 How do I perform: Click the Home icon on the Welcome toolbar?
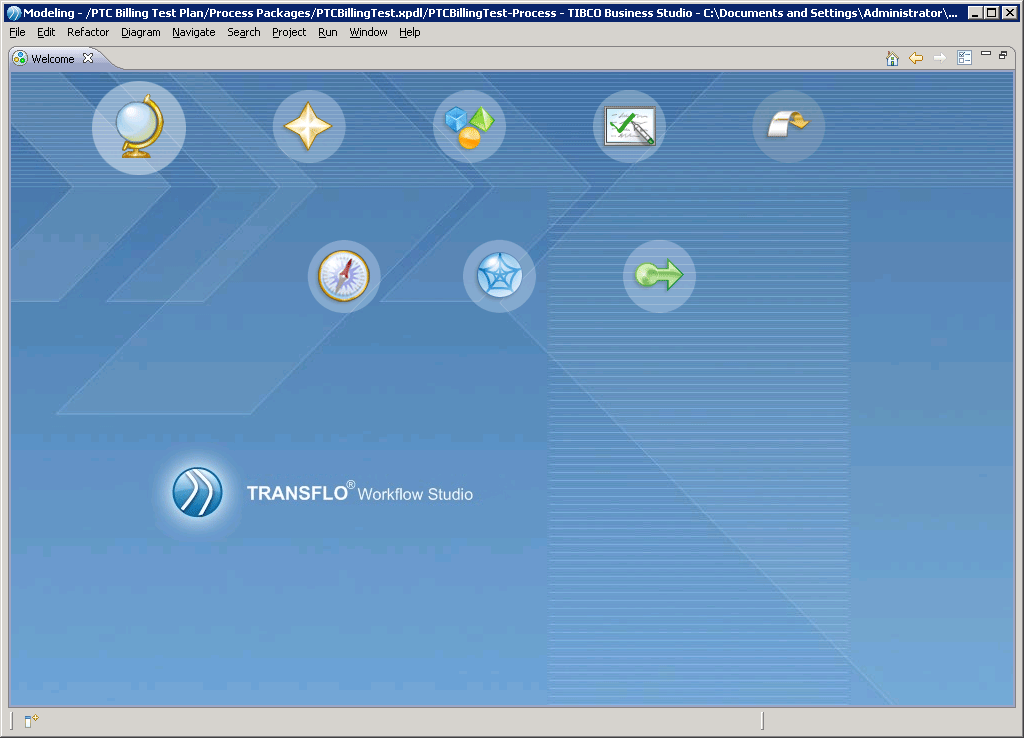point(891,57)
